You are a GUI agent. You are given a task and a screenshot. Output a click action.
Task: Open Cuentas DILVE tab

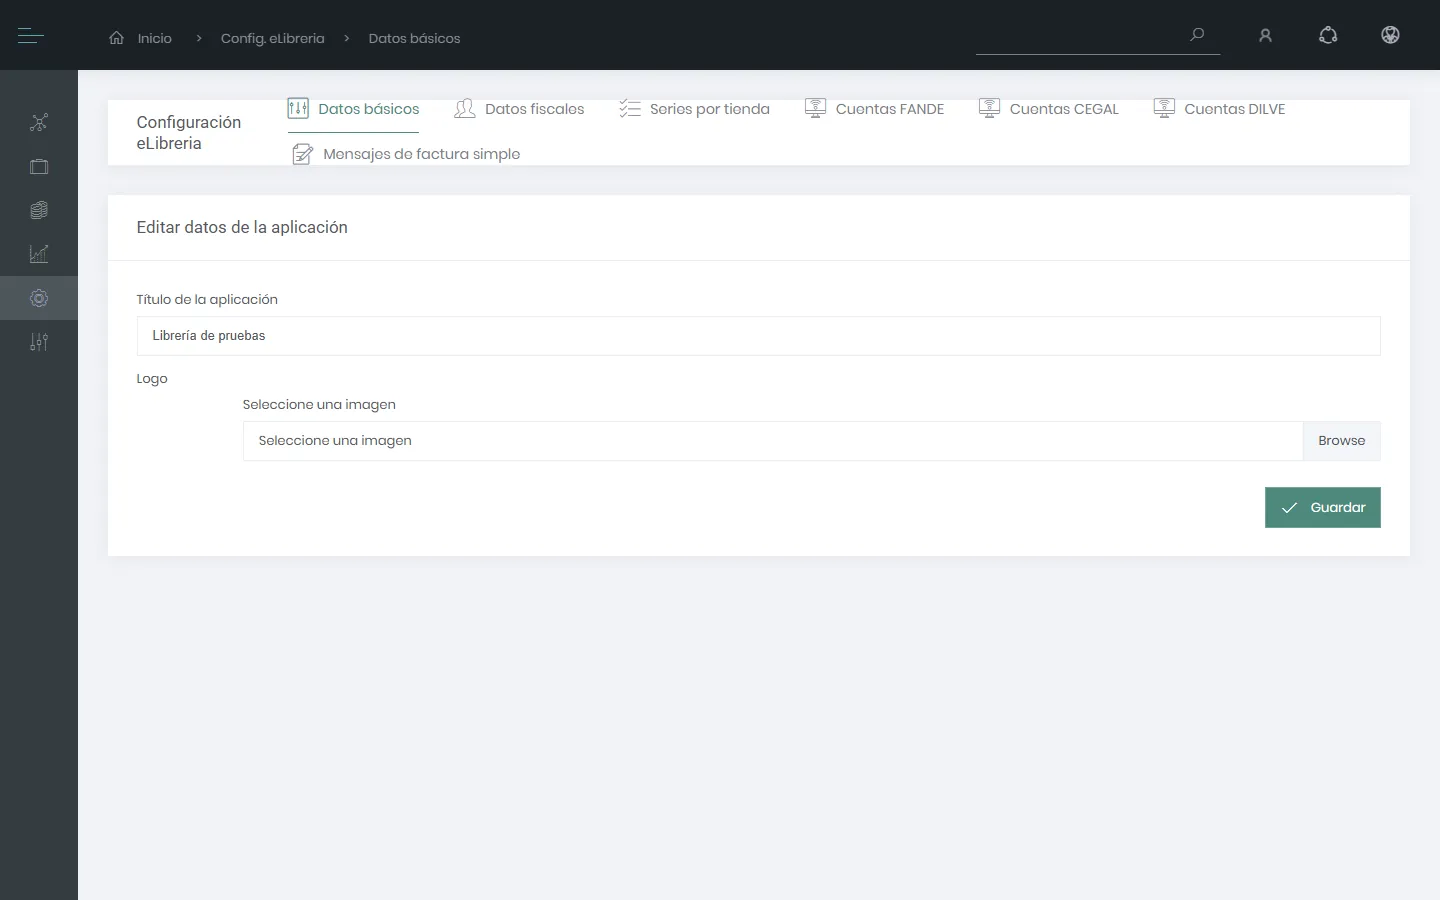[1219, 109]
